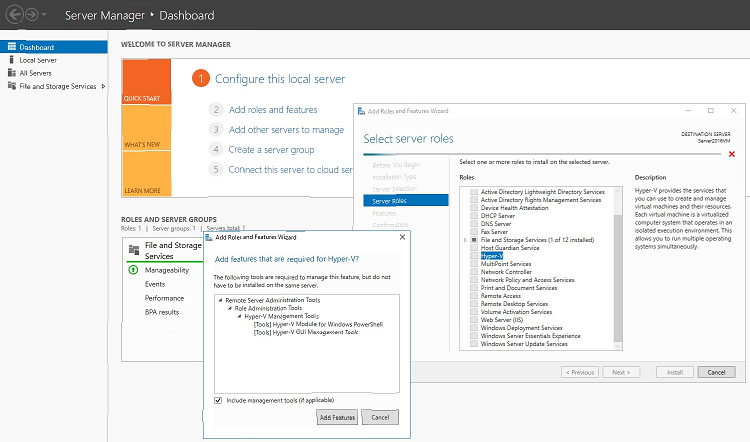Cancel the Hyper-V required features dialog
Image resolution: width=750 pixels, height=442 pixels.
point(380,417)
